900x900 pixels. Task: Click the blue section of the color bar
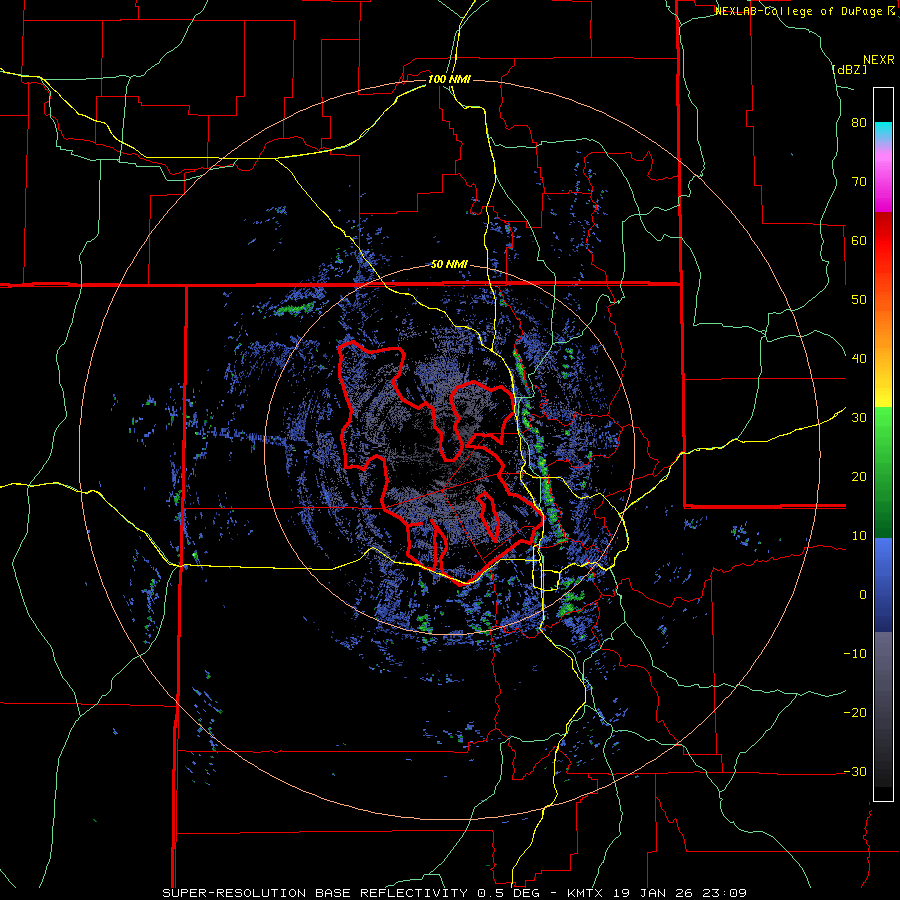pyautogui.click(x=883, y=585)
